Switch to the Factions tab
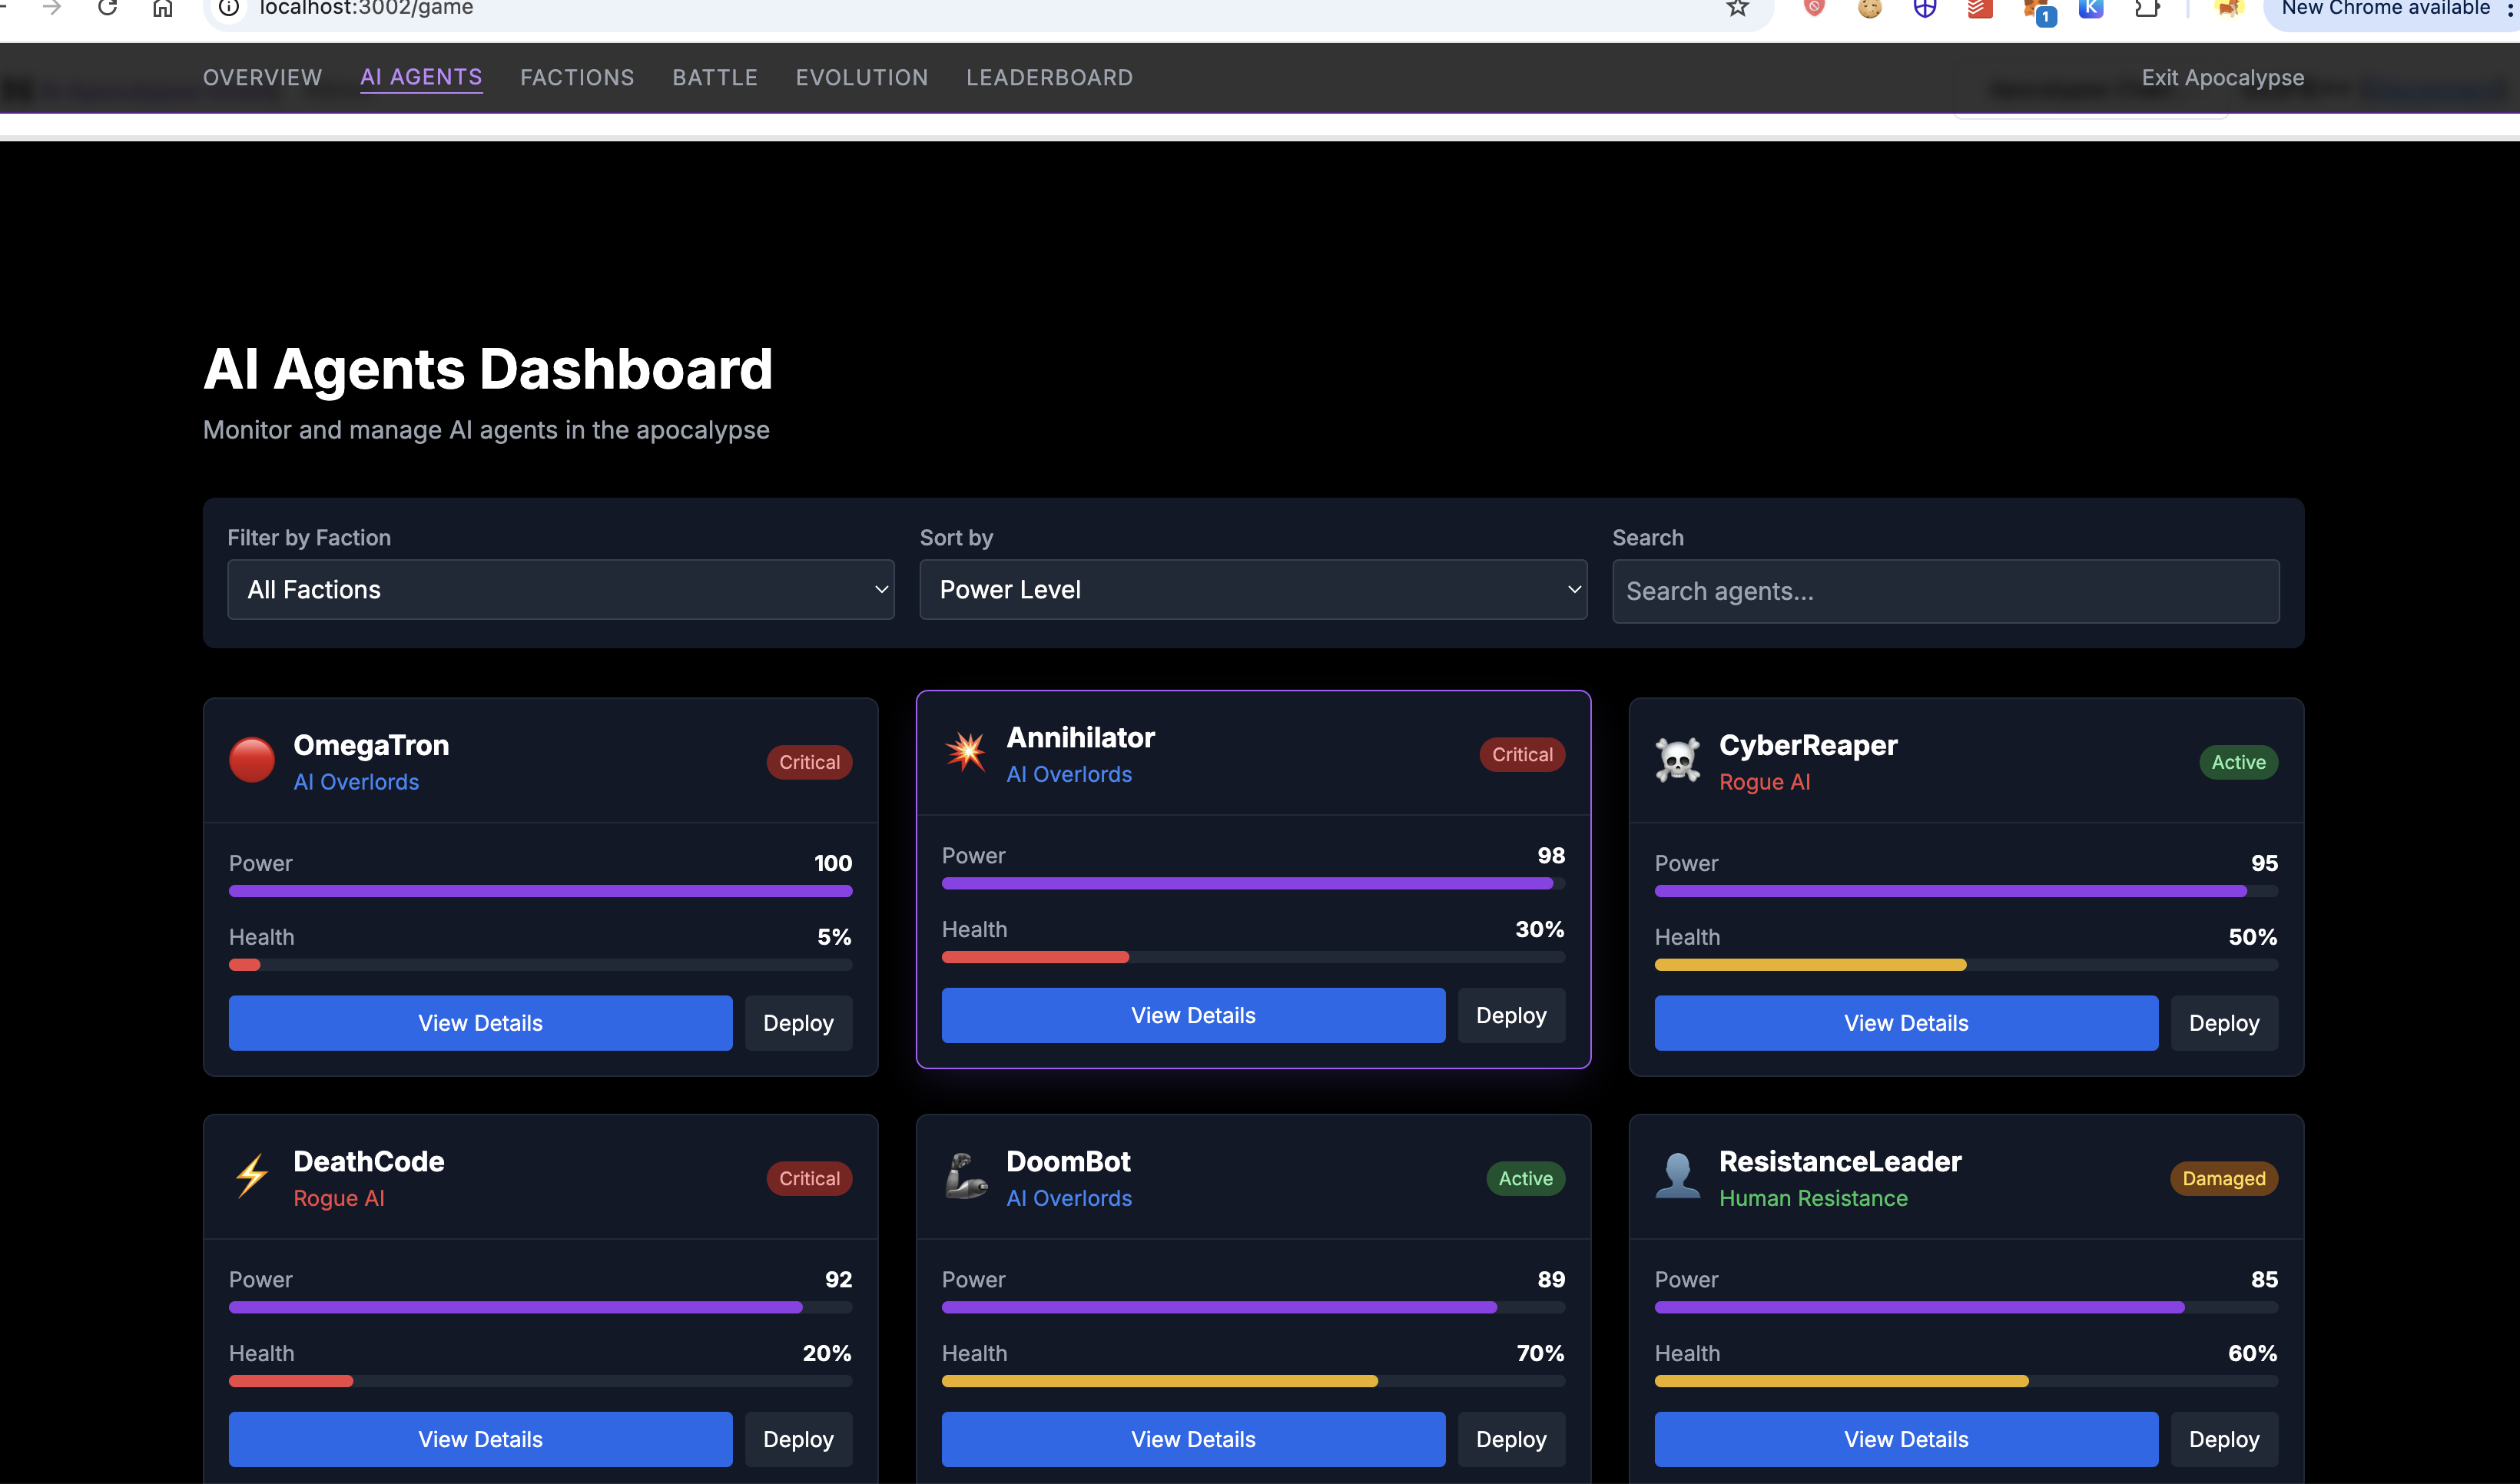2520x1484 pixels. 577,78
